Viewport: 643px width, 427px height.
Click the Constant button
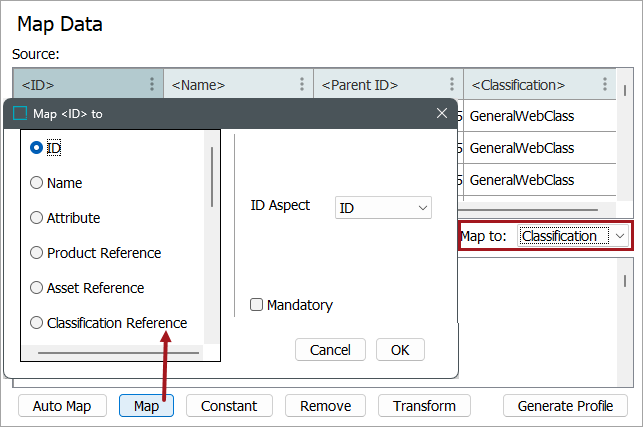pyautogui.click(x=229, y=406)
